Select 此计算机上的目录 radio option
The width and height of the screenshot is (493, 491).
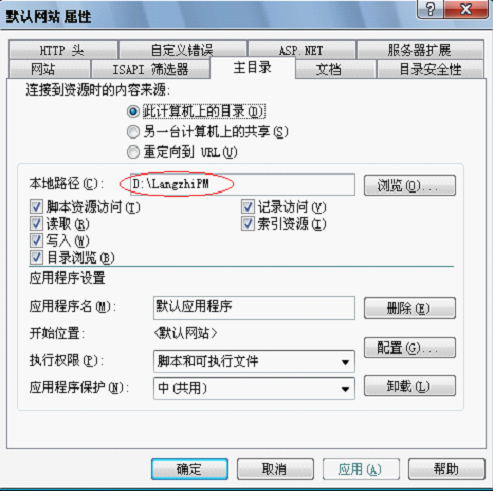[x=133, y=112]
